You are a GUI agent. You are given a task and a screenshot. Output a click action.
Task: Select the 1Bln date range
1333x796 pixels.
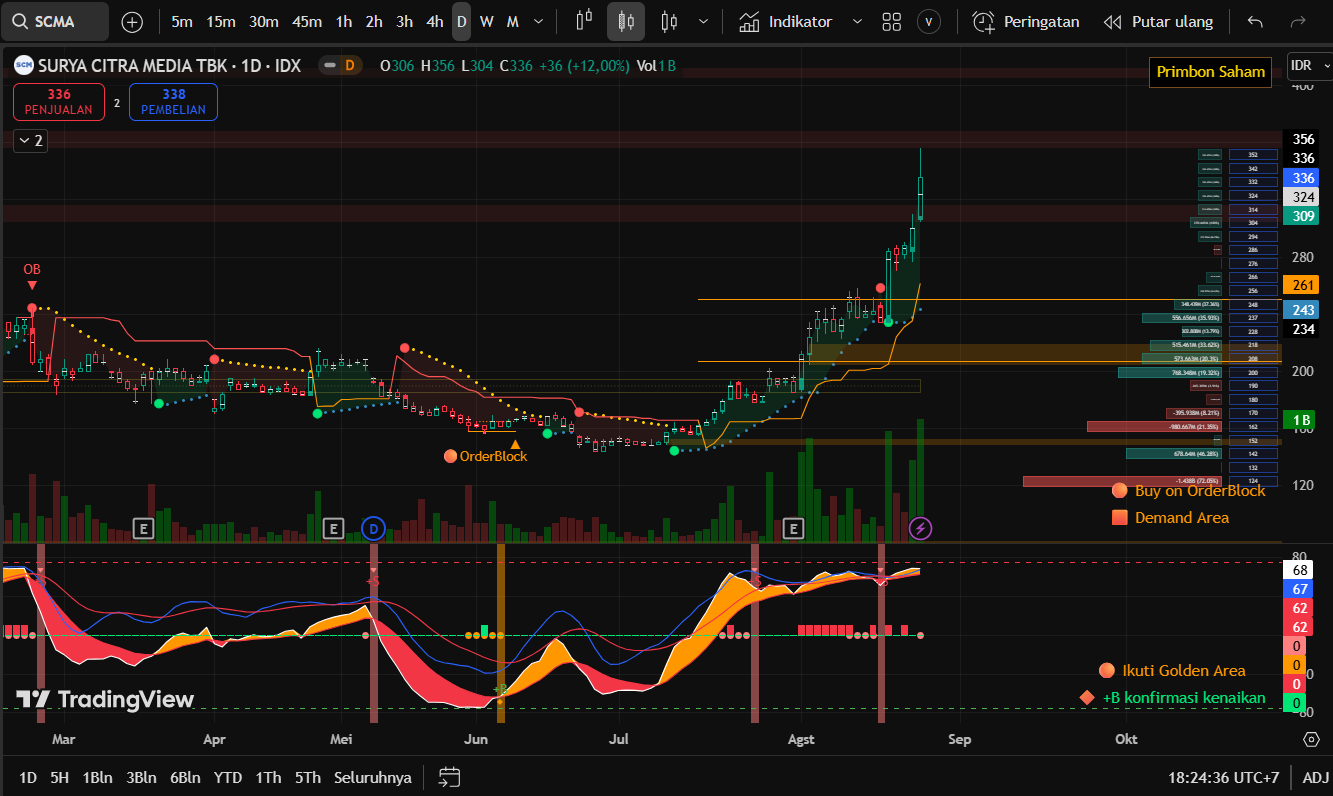click(98, 777)
